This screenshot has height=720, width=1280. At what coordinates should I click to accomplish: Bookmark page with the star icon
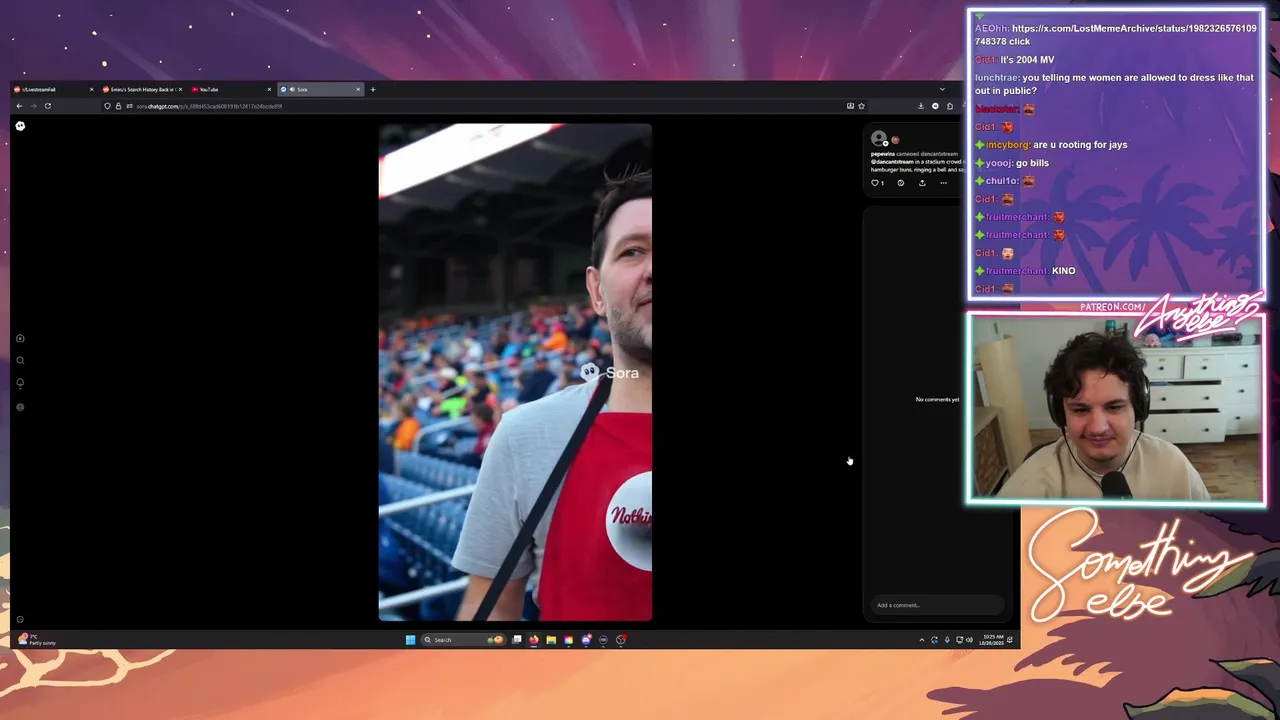pos(861,106)
